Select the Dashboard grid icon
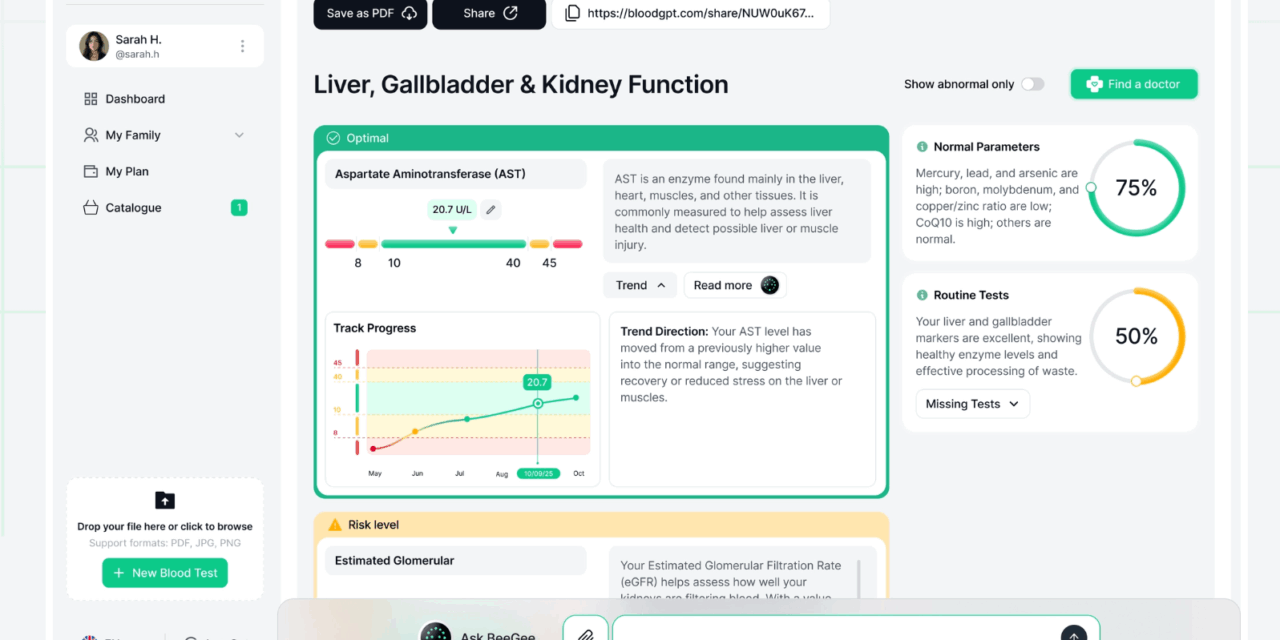This screenshot has height=640, width=1280. [x=91, y=98]
